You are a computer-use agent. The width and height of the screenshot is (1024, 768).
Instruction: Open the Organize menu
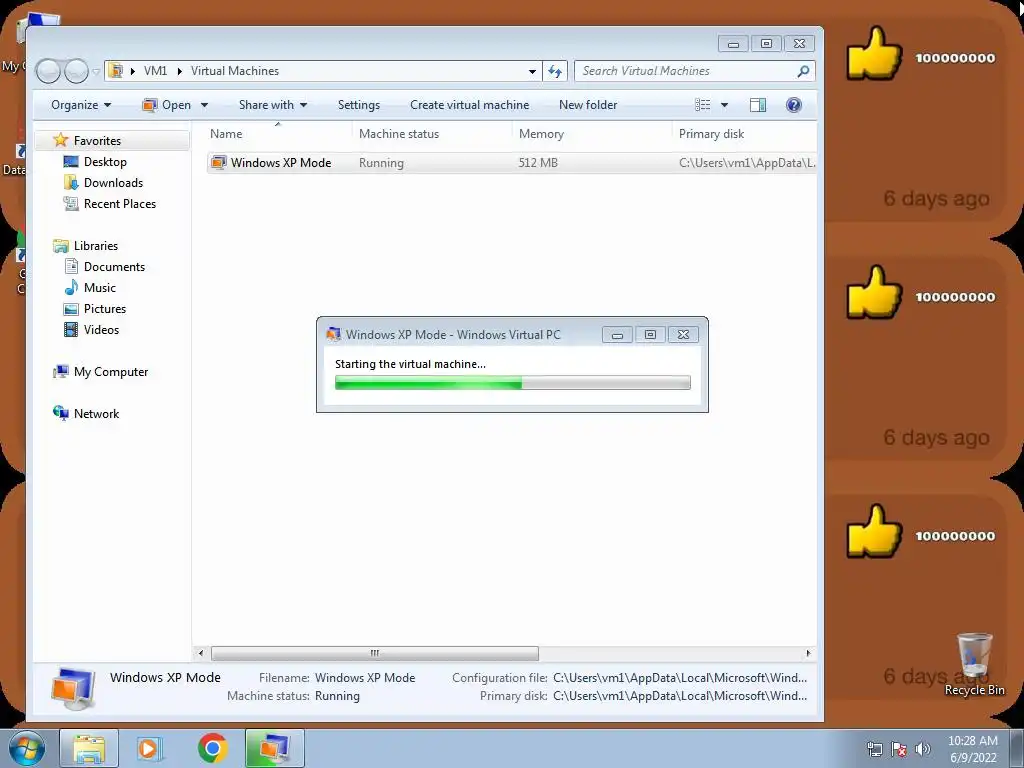(81, 105)
